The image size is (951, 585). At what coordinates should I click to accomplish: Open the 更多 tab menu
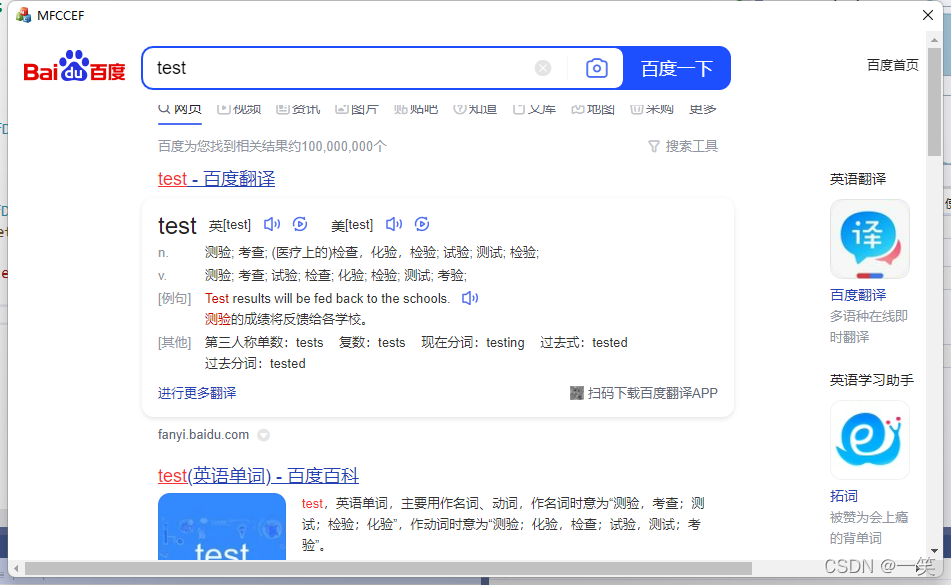[702, 109]
